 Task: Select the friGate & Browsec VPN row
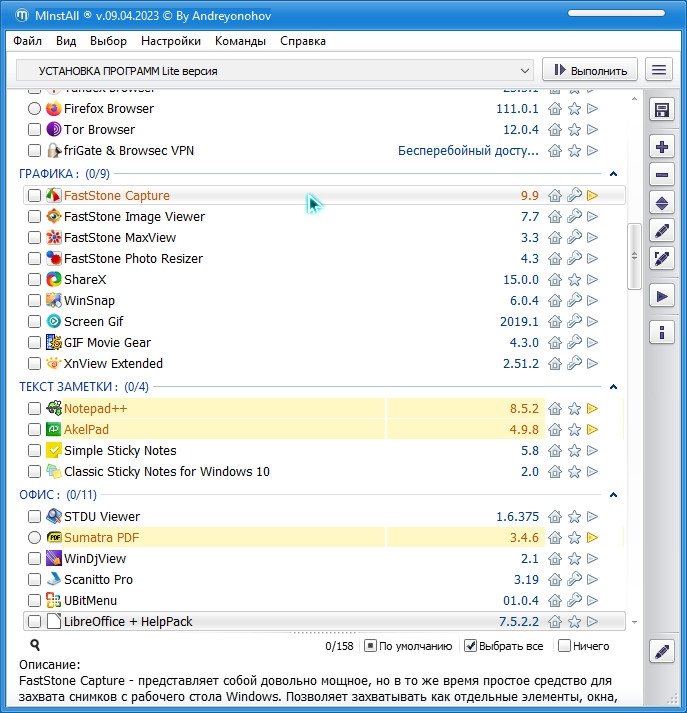click(324, 151)
